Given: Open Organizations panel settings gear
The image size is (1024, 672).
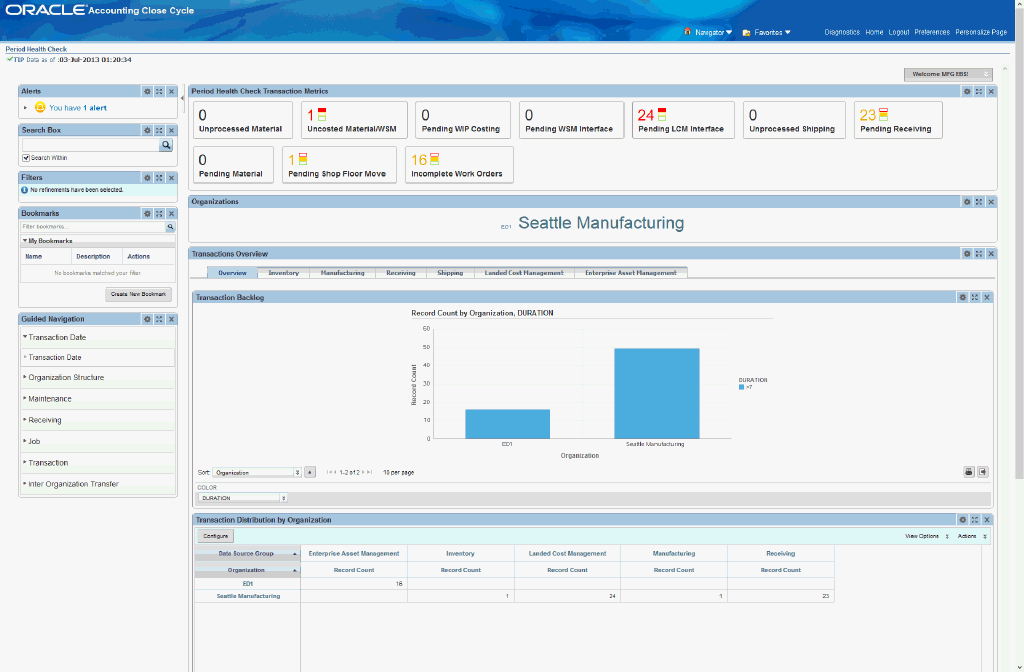Looking at the screenshot, I should [967, 202].
